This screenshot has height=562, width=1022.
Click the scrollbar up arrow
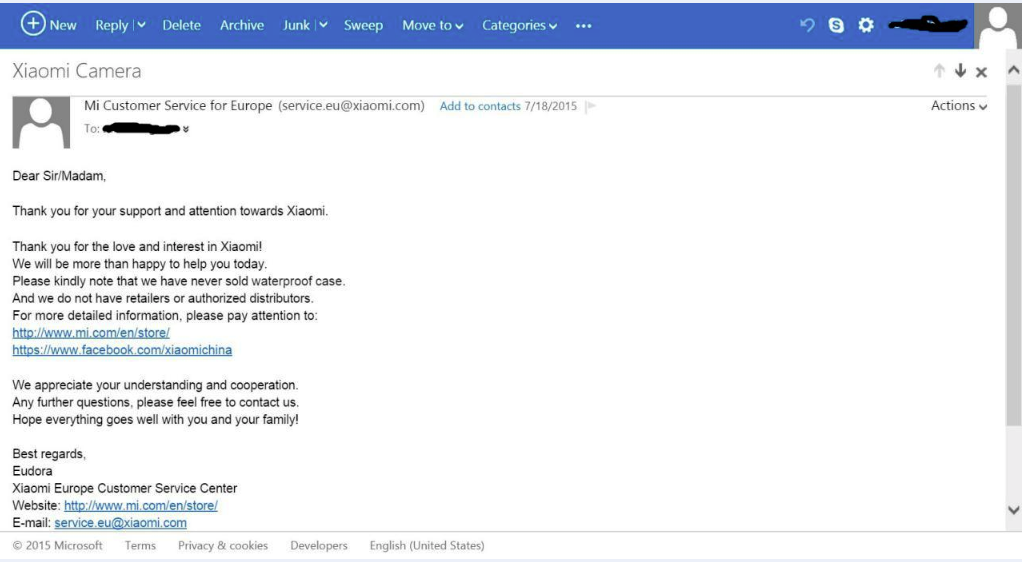point(1014,70)
